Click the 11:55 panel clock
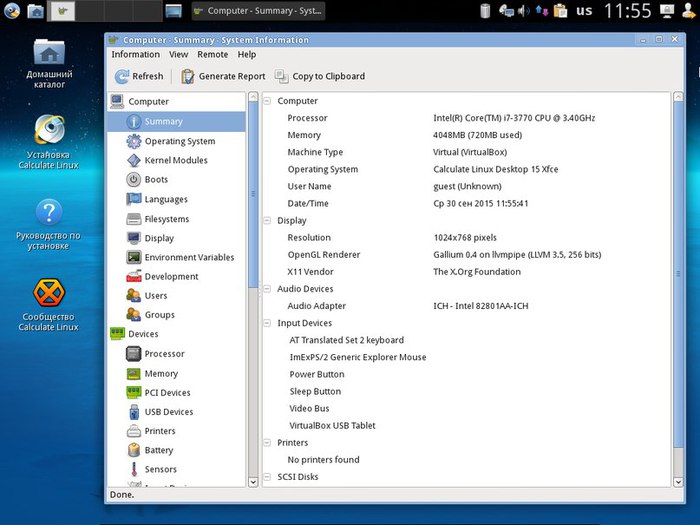Image resolution: width=700 pixels, height=525 pixels. [627, 11]
